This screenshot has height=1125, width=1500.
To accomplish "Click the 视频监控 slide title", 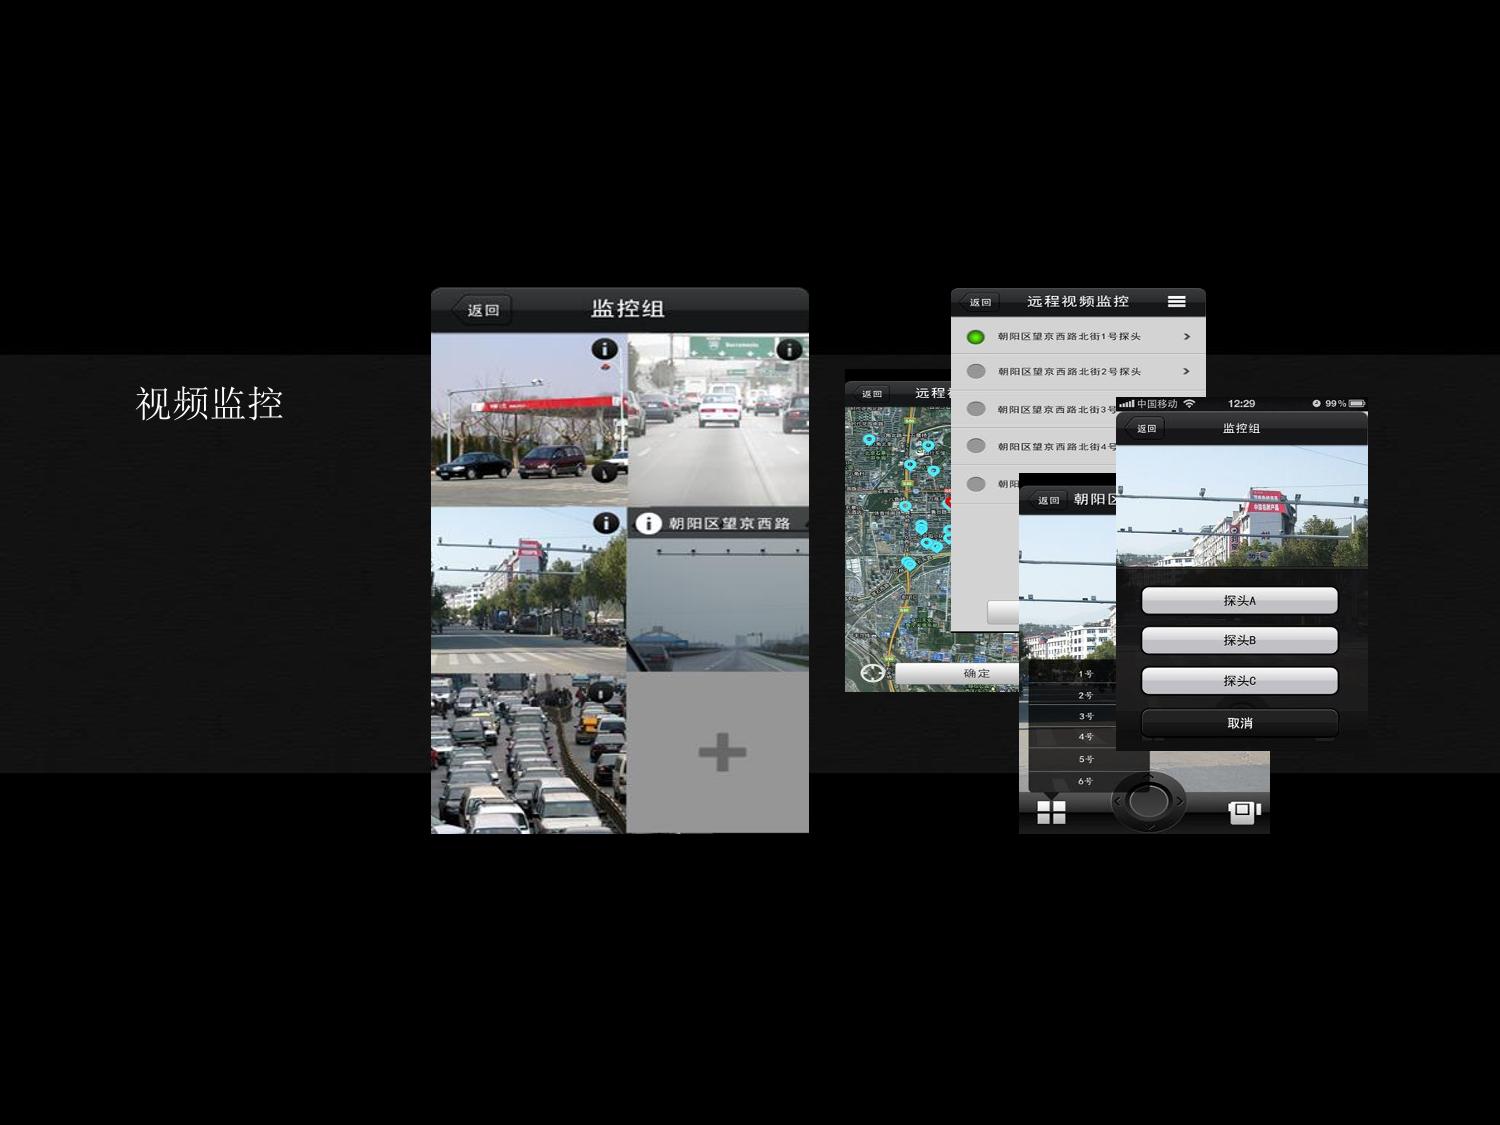I will pos(209,404).
